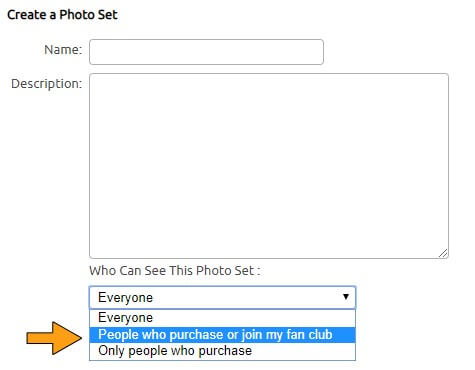475x370 pixels.
Task: Click the Name: label
Action: point(63,50)
